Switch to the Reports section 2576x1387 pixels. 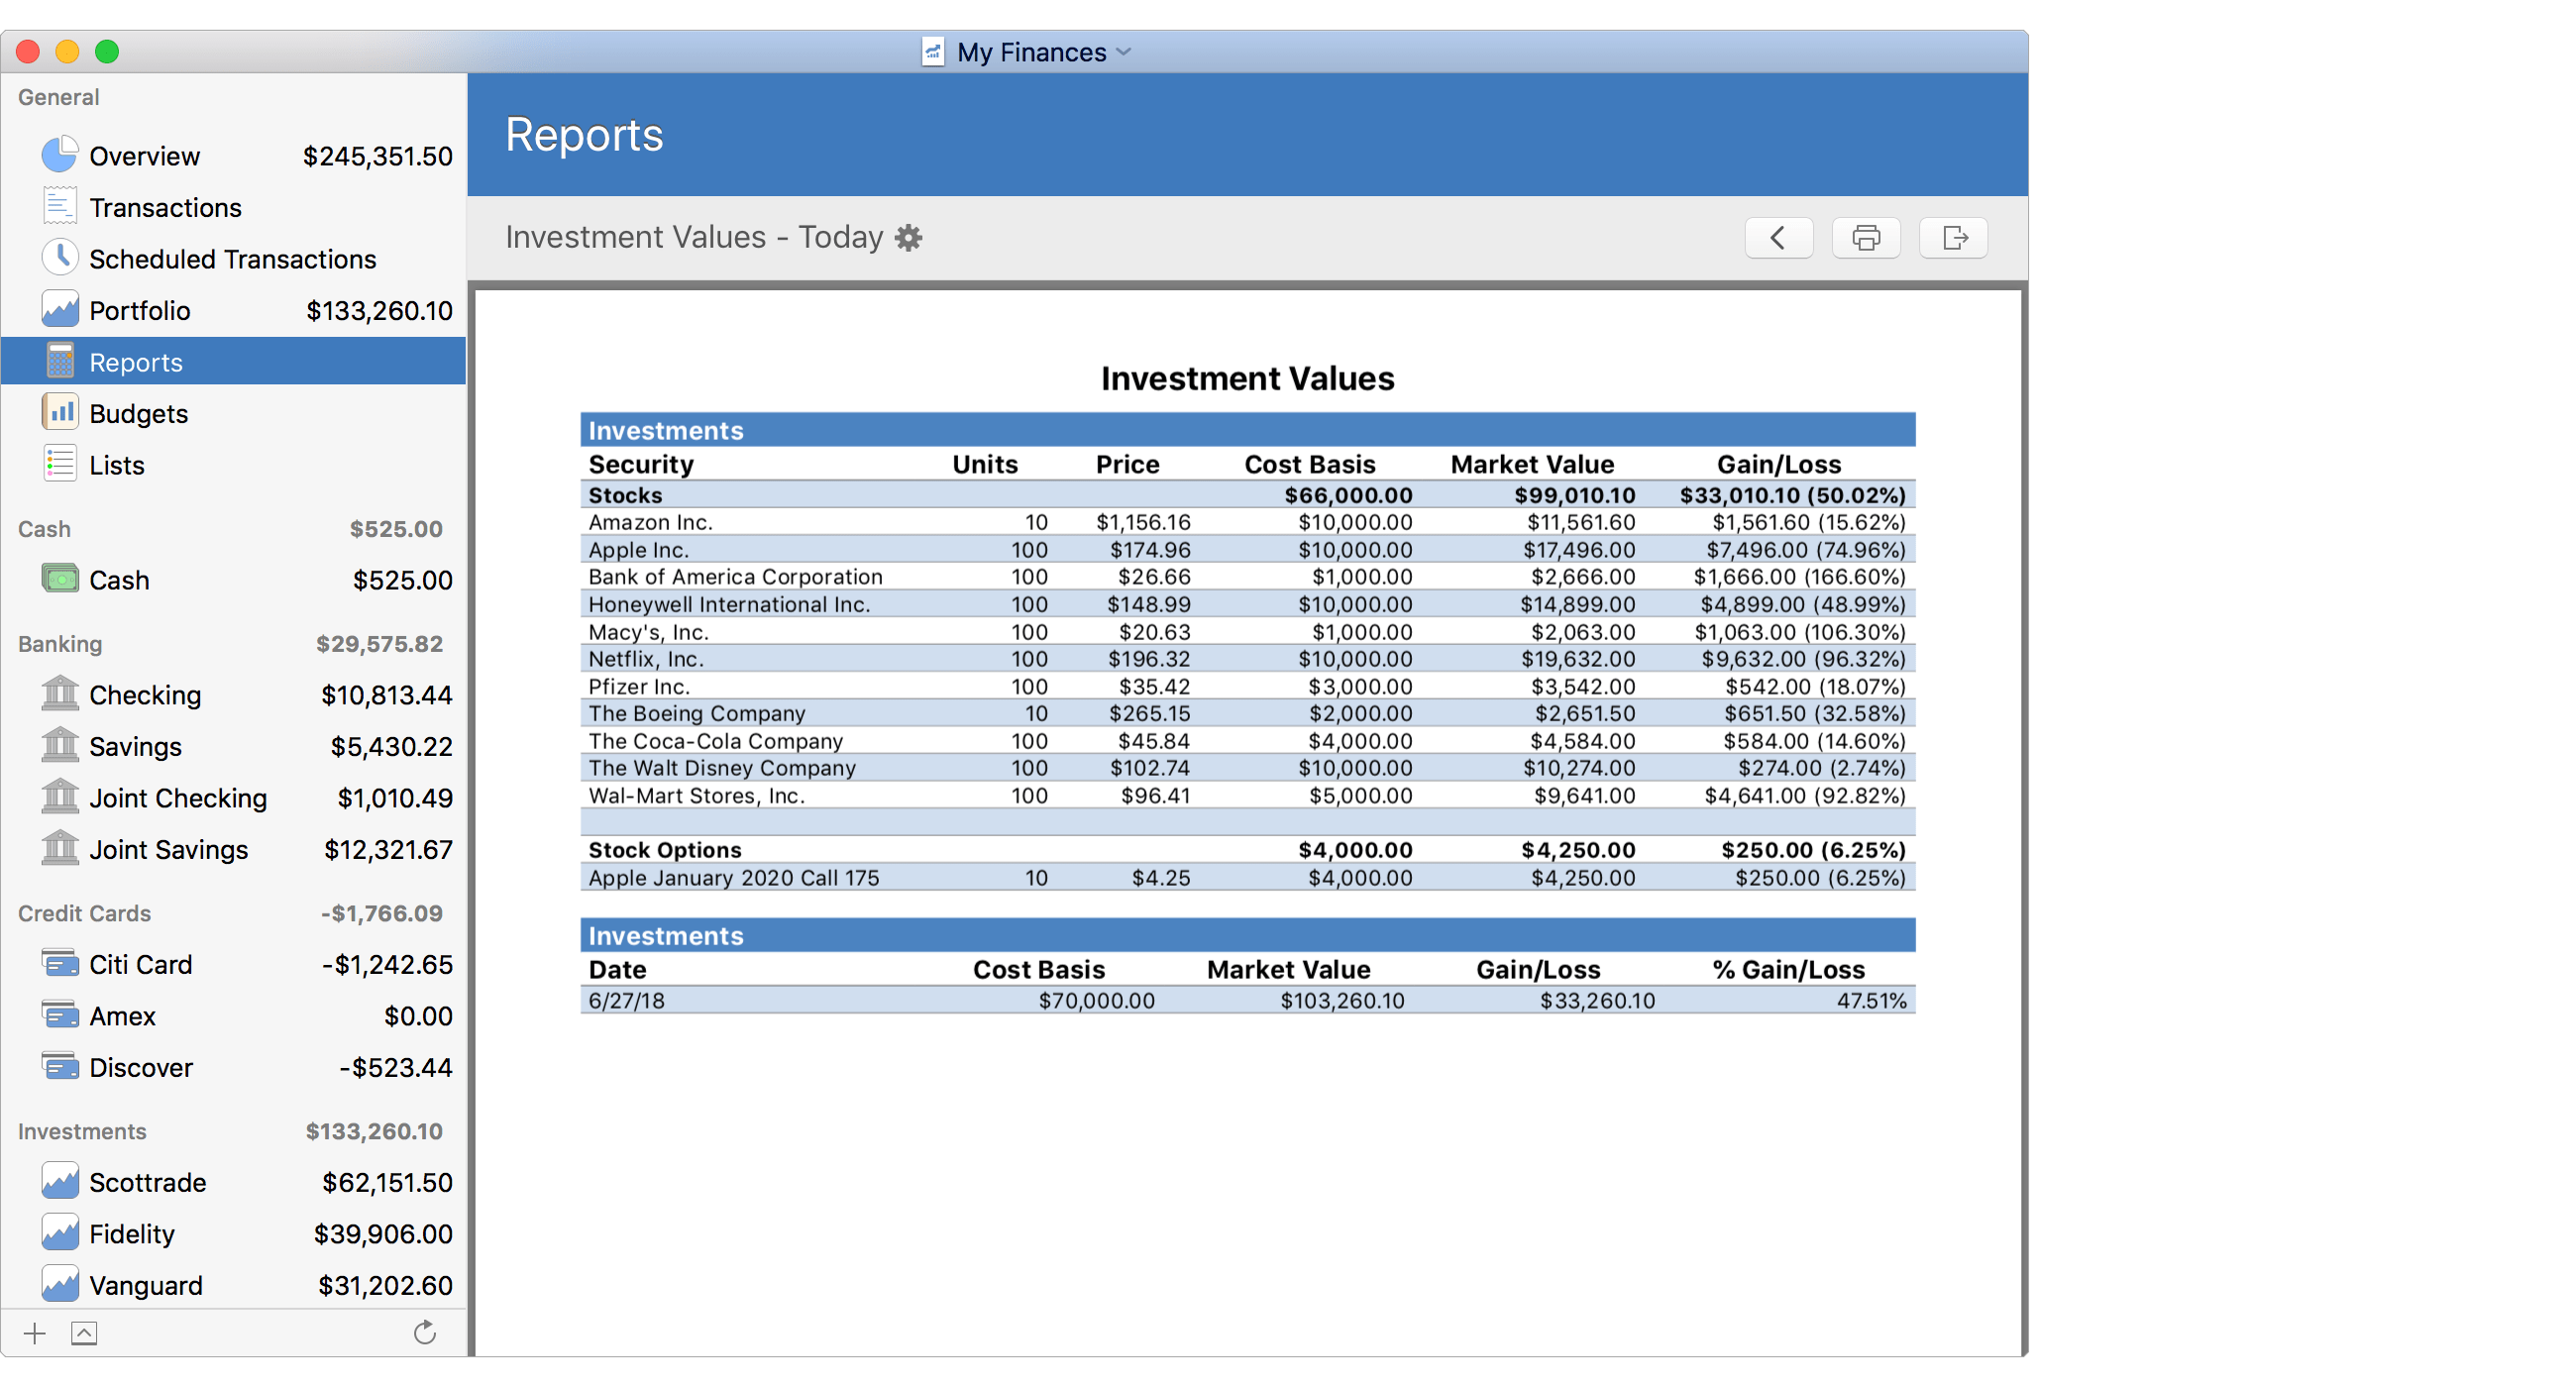coord(136,361)
